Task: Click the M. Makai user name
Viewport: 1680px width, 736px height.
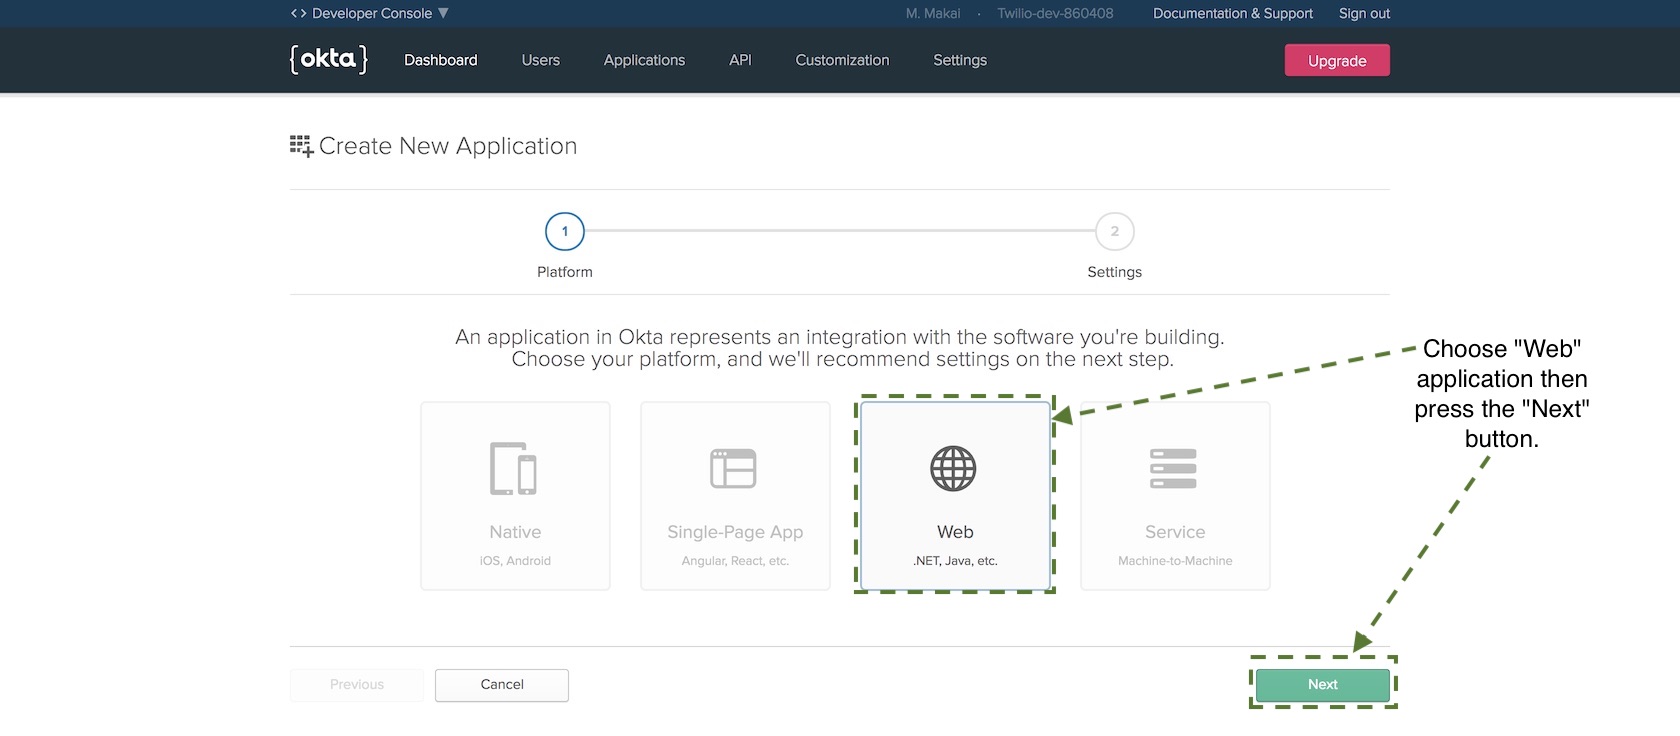Action: tap(933, 13)
